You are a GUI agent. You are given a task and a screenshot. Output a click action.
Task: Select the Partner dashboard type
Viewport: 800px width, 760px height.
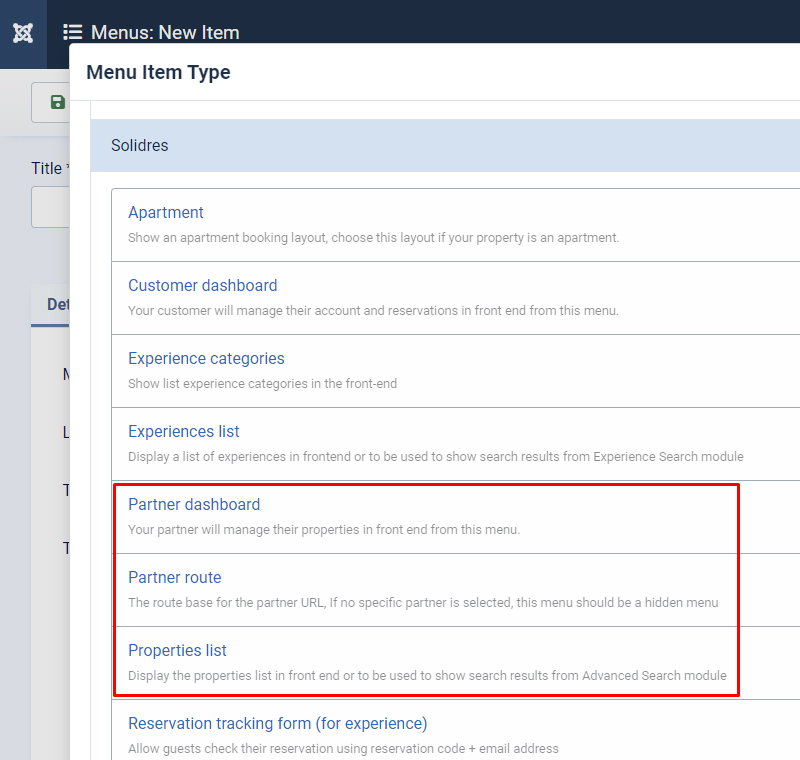[193, 504]
